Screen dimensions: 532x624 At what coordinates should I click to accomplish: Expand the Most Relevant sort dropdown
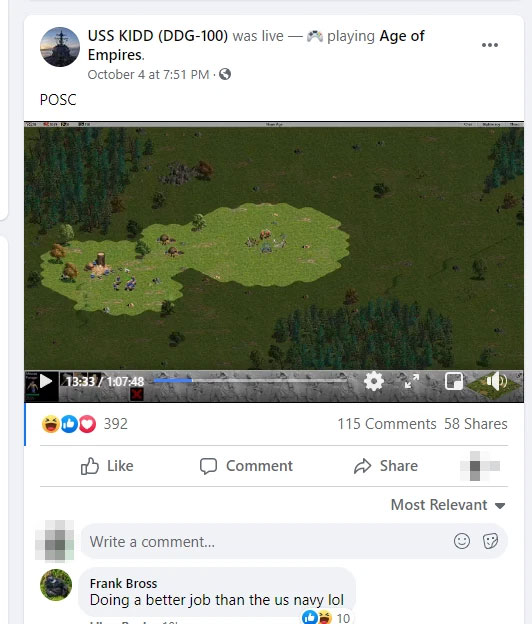[x=448, y=505]
